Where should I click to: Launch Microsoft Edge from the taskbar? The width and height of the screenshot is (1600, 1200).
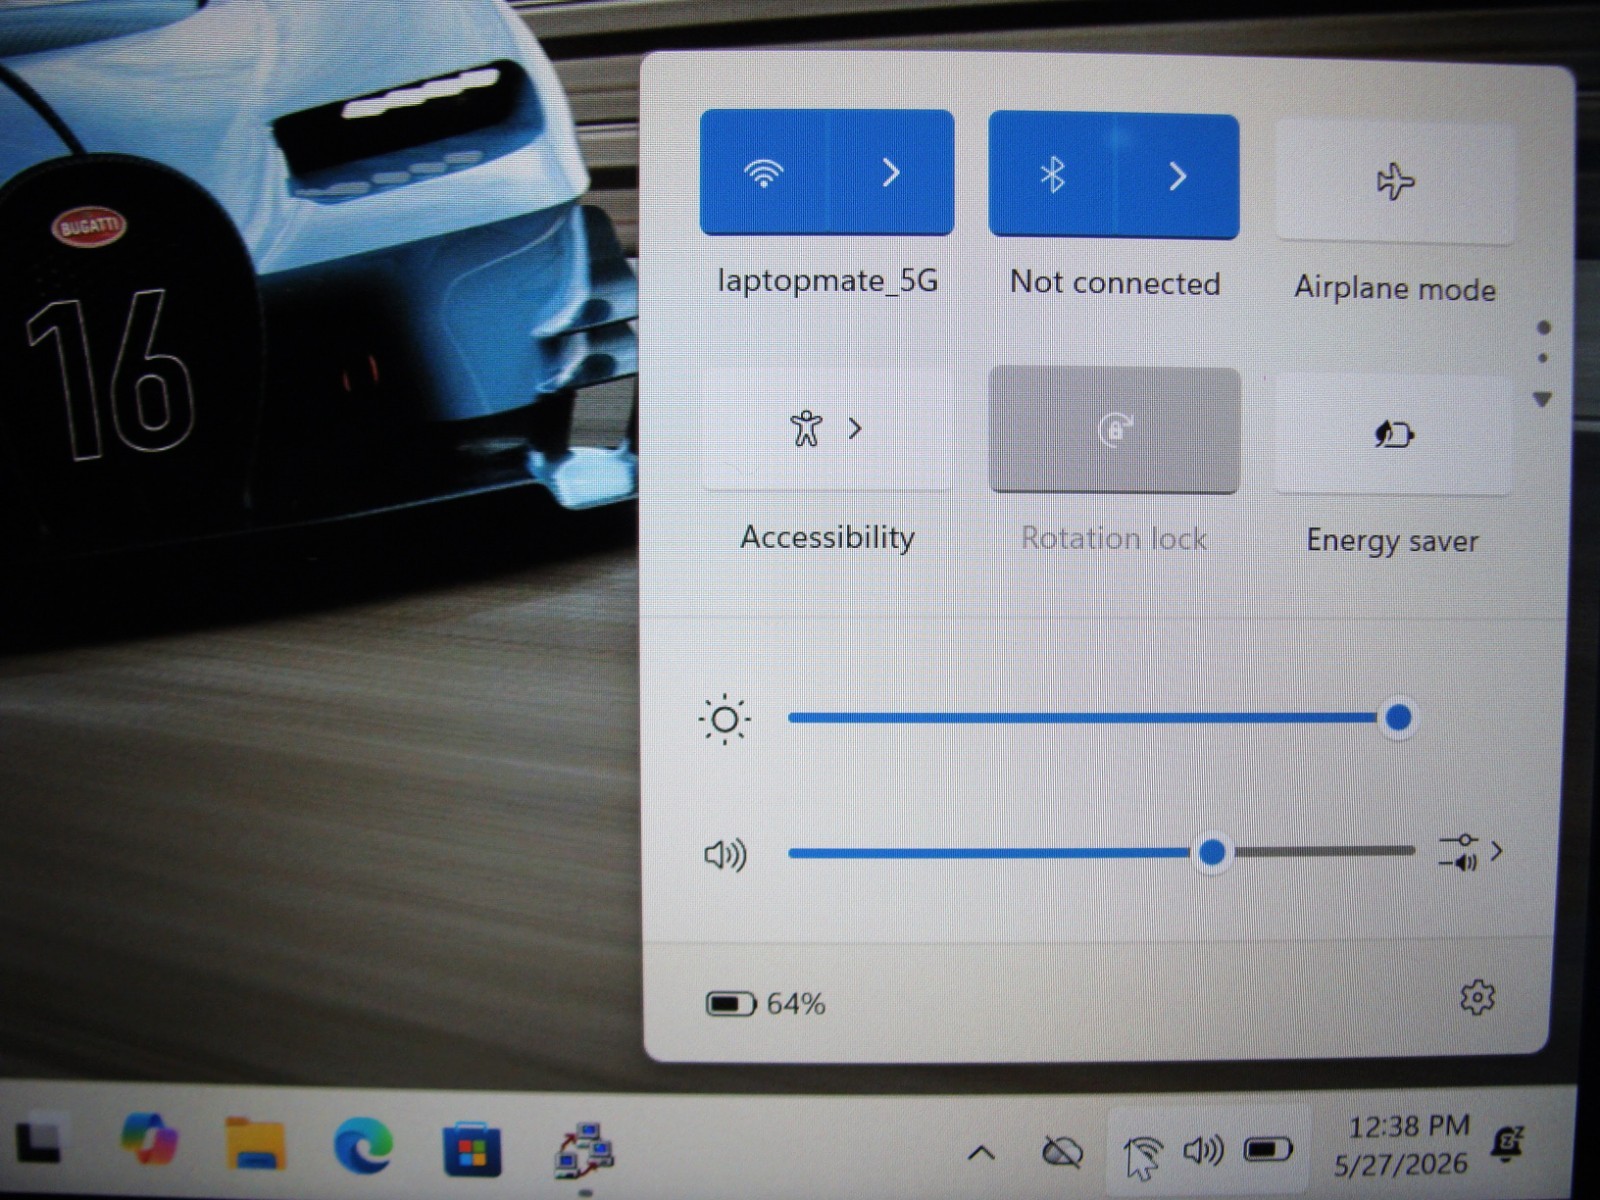click(x=363, y=1146)
